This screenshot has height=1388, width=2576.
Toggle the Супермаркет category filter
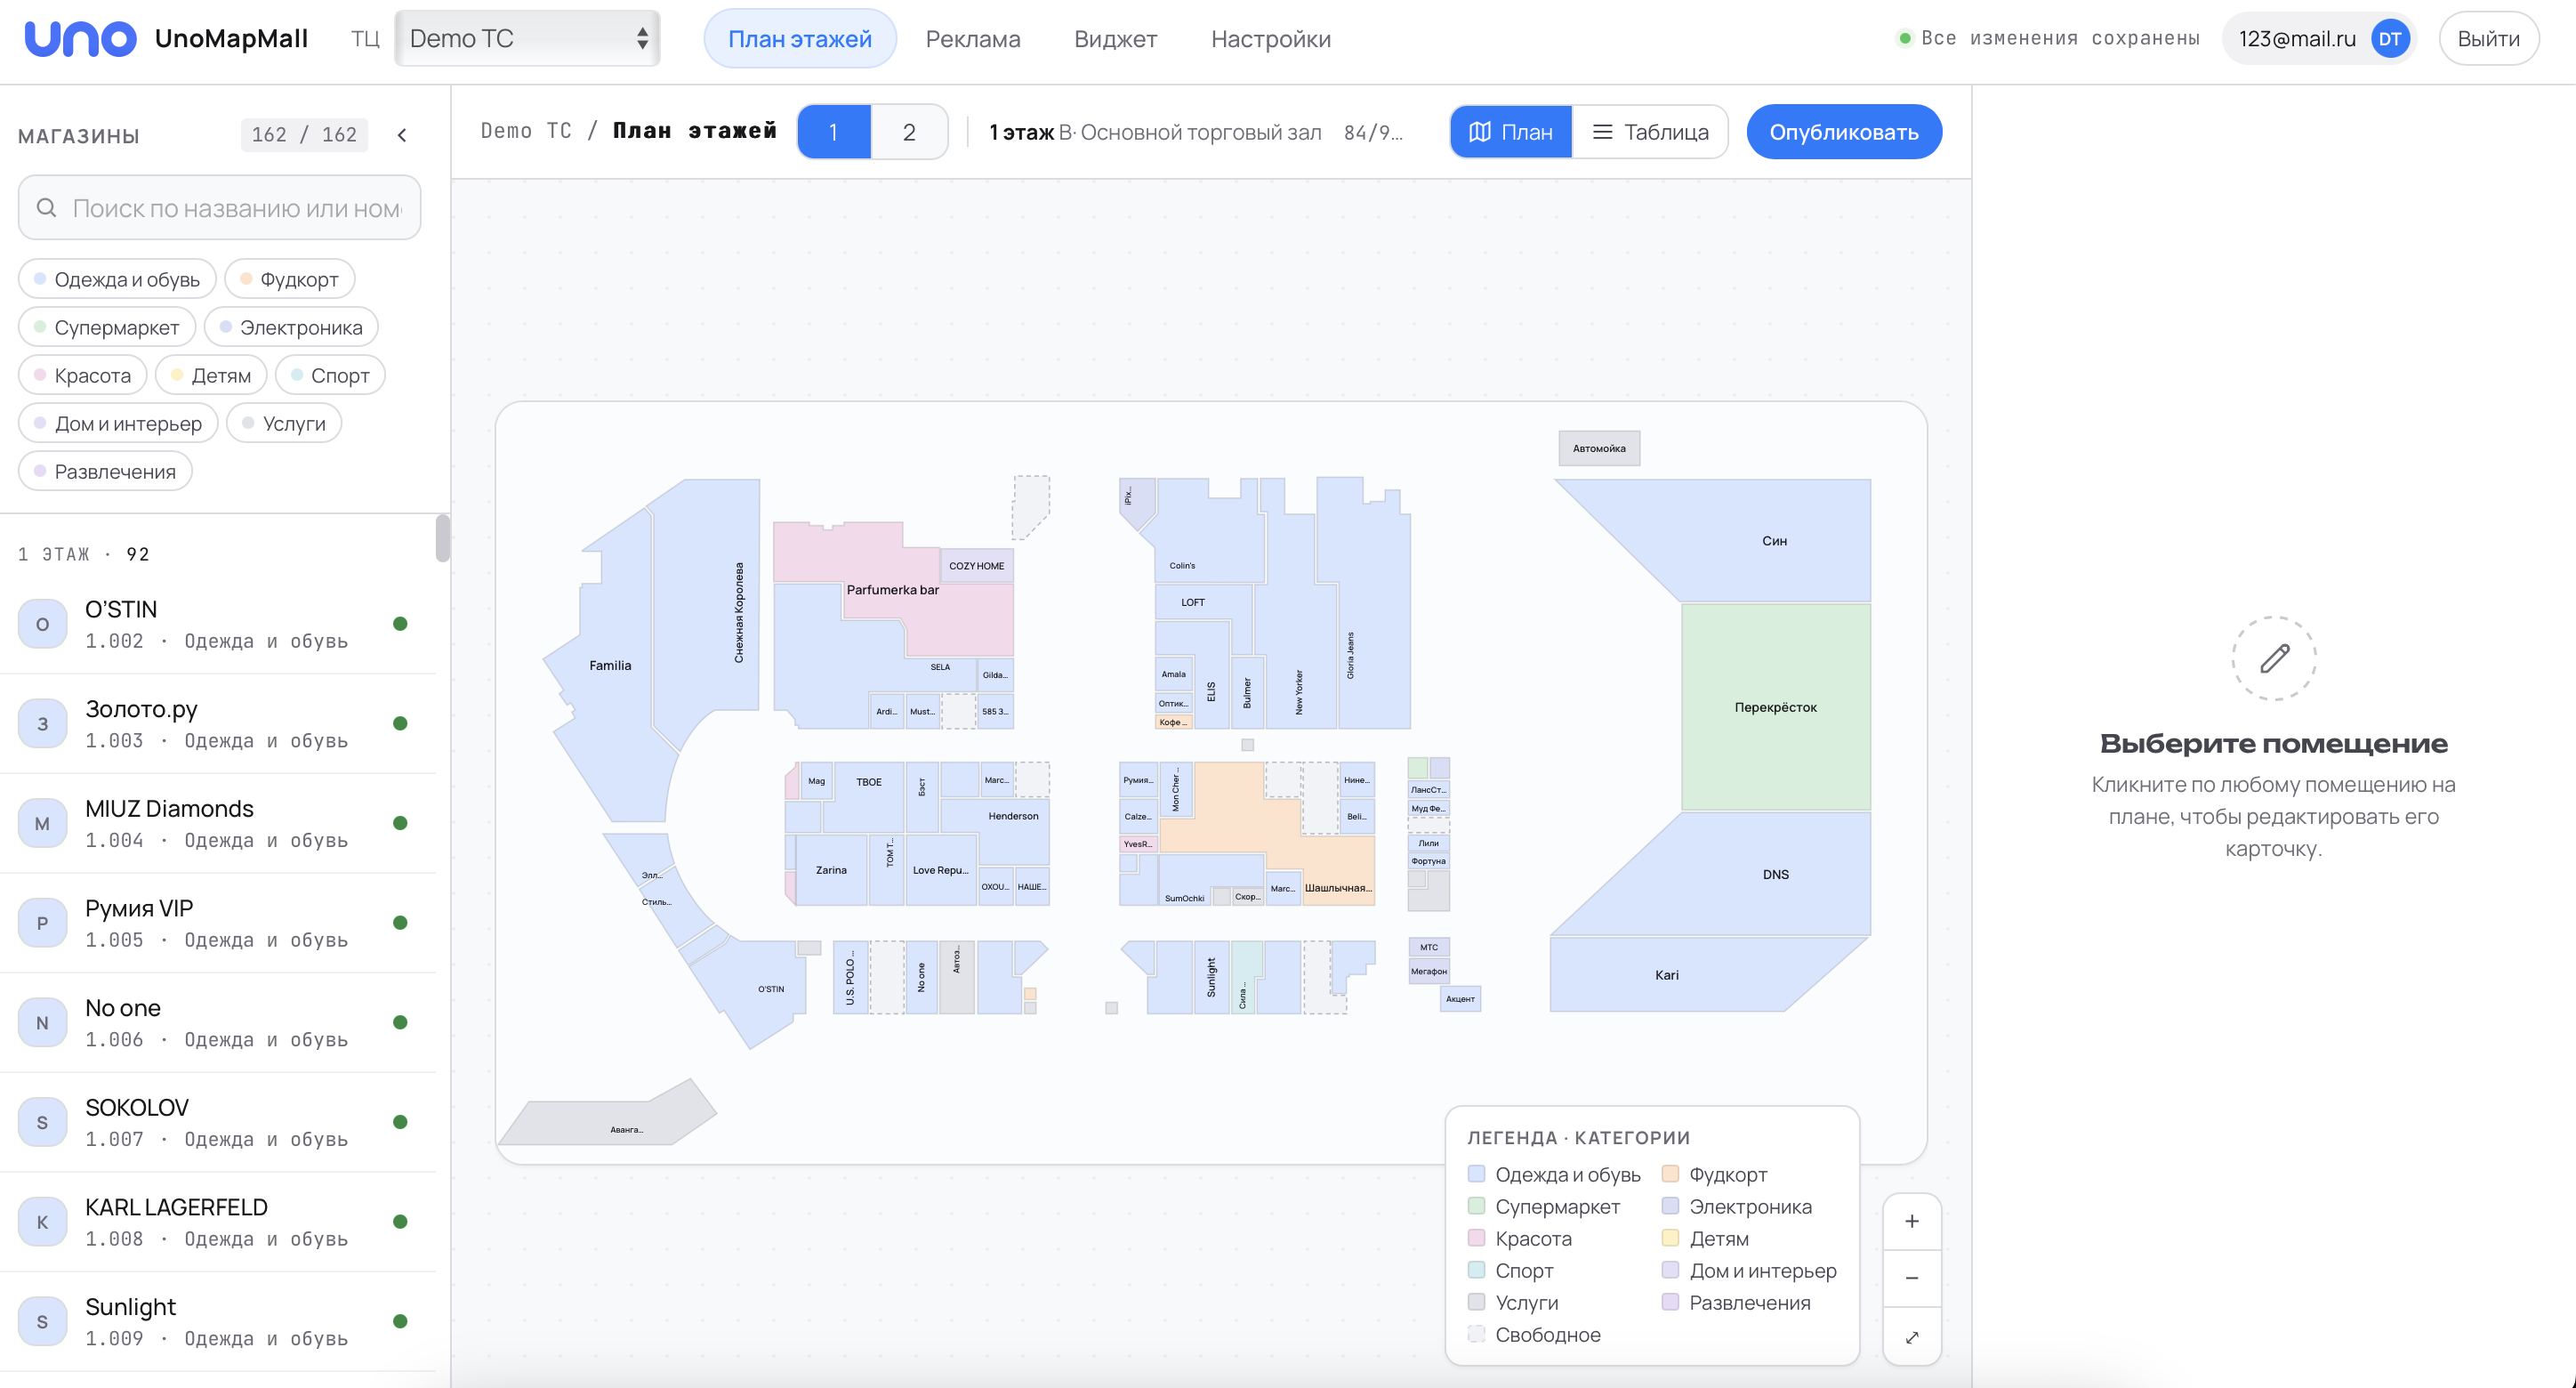point(107,327)
